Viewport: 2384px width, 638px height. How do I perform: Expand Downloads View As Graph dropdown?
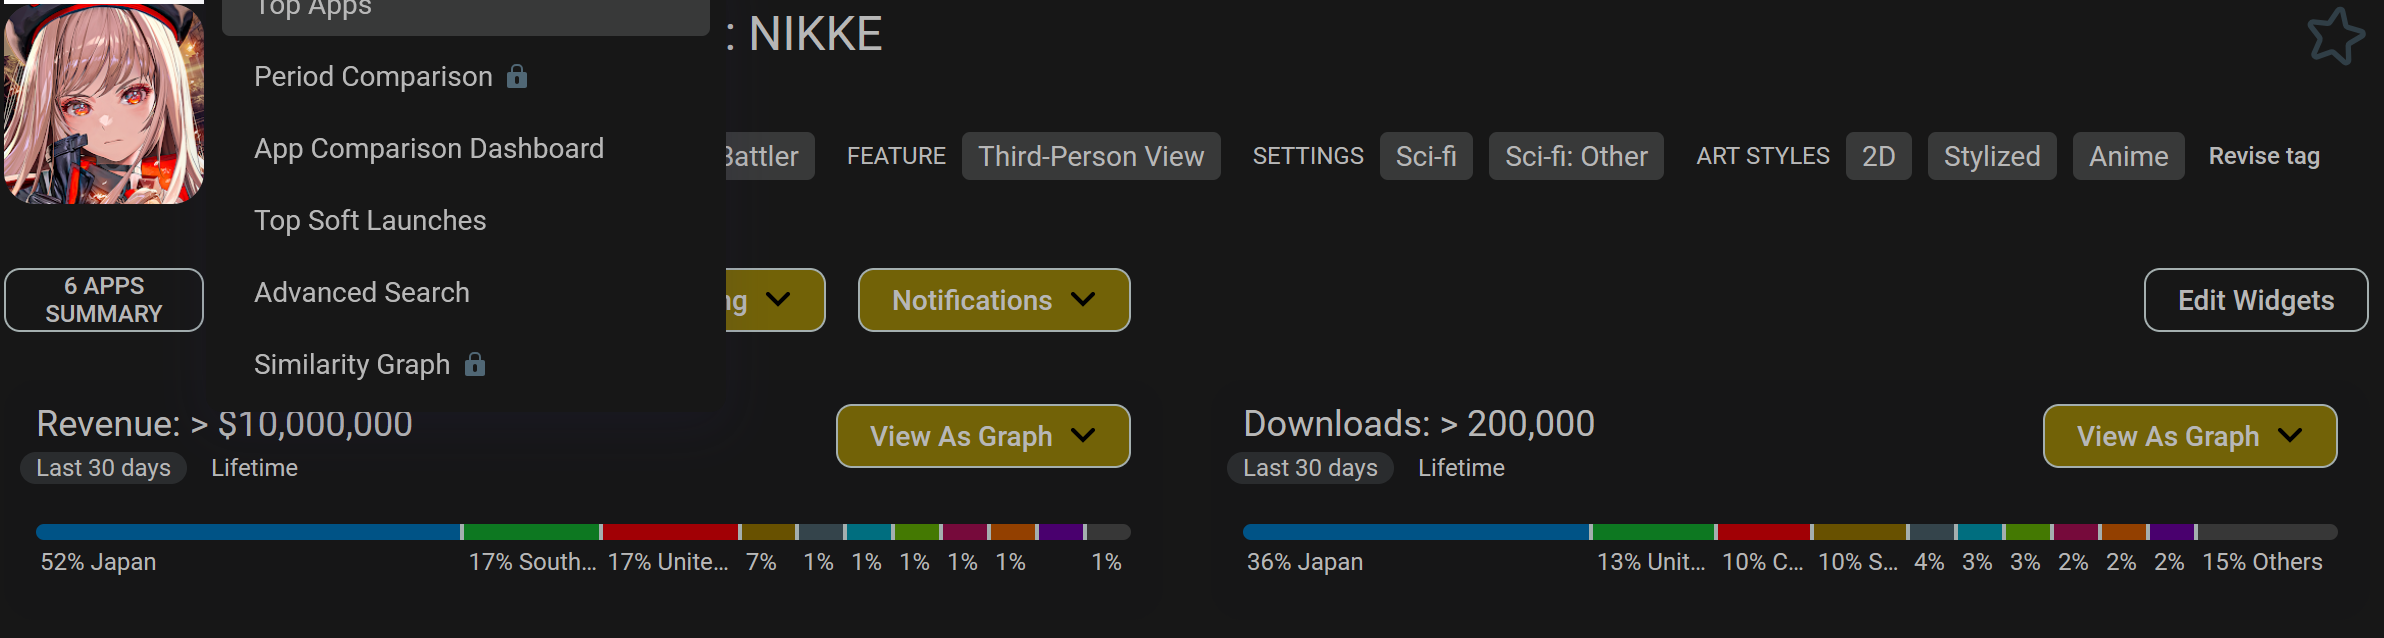coord(2190,436)
